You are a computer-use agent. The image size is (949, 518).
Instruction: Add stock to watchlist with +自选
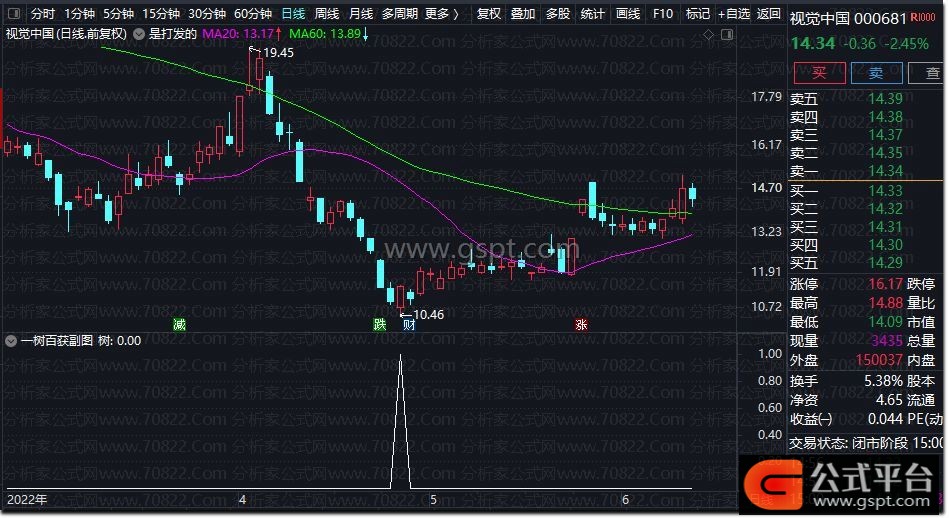point(734,13)
